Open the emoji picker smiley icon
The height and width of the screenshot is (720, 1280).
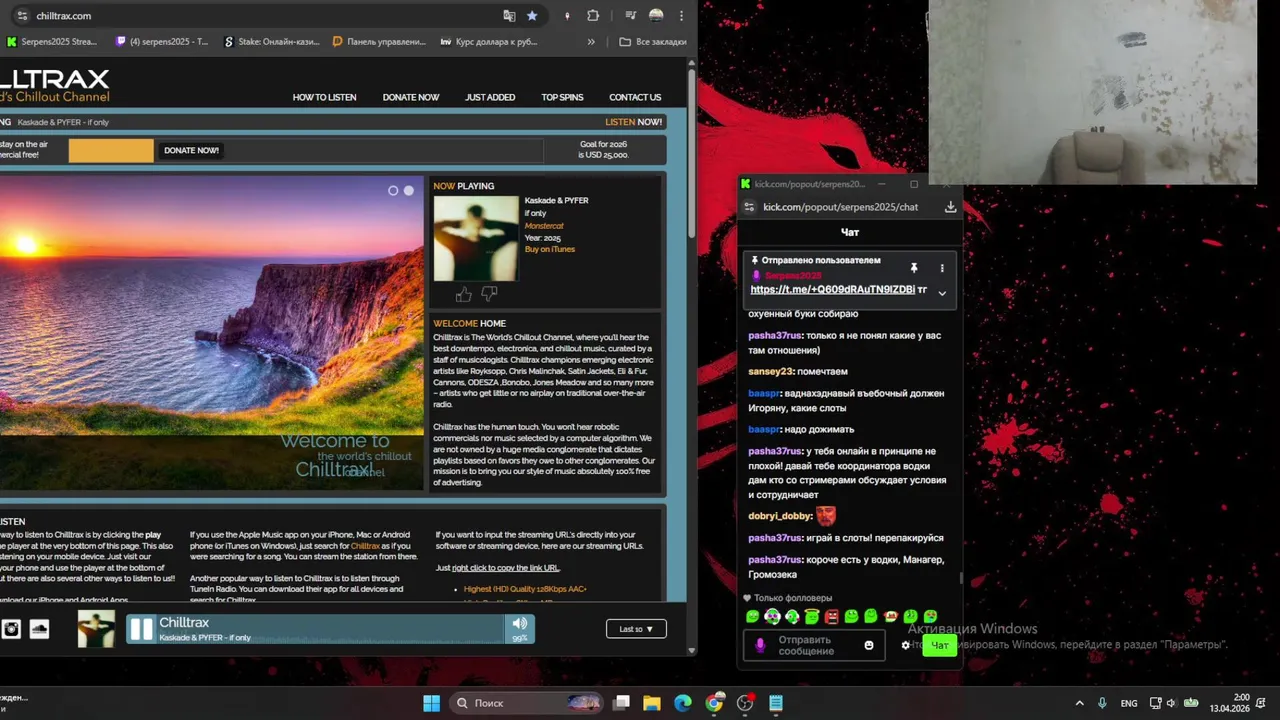click(869, 645)
